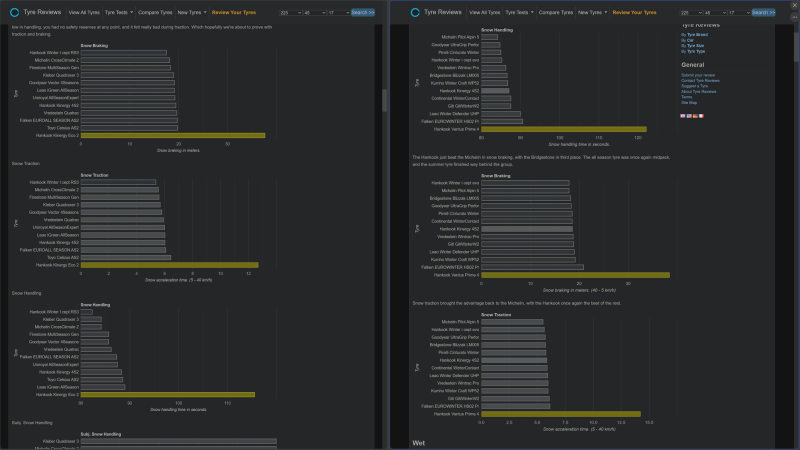Click Review Your Tyres in right window

pyautogui.click(x=634, y=12)
